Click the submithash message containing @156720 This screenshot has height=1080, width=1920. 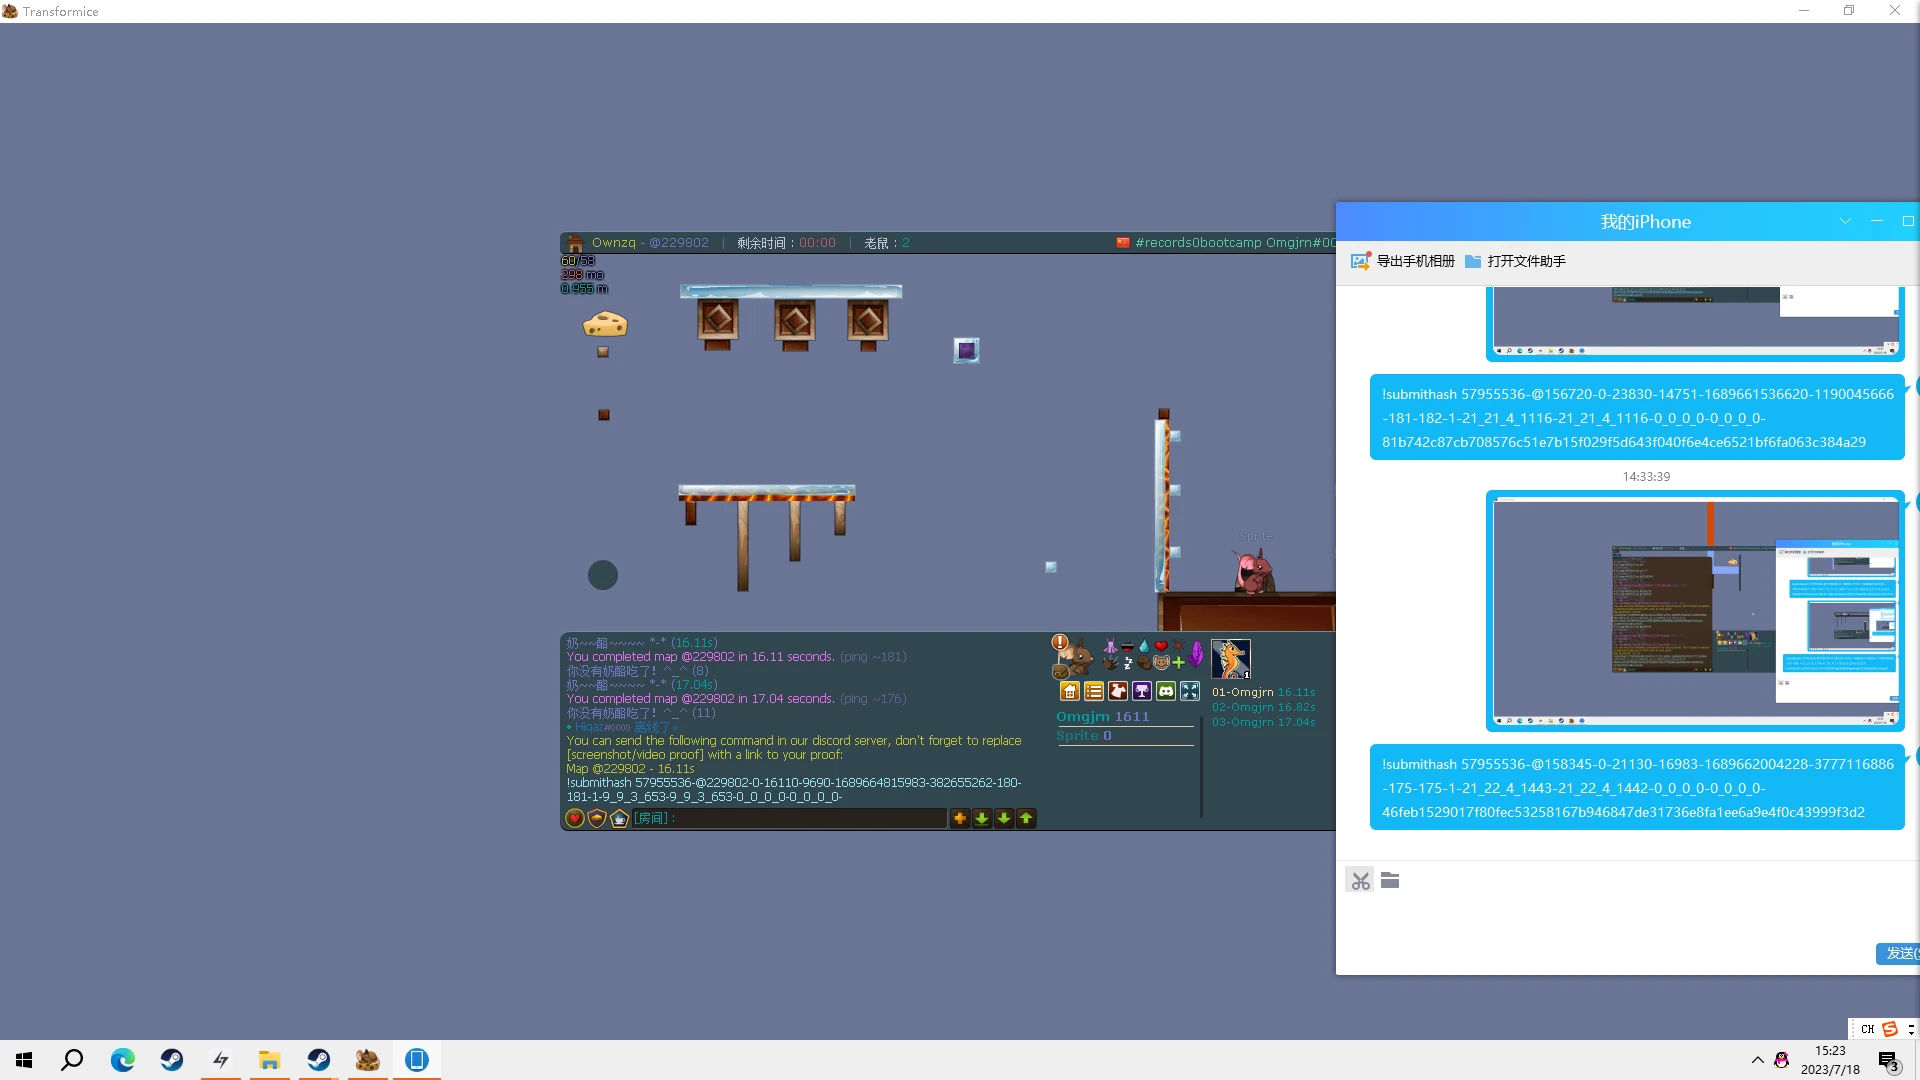(1637, 418)
